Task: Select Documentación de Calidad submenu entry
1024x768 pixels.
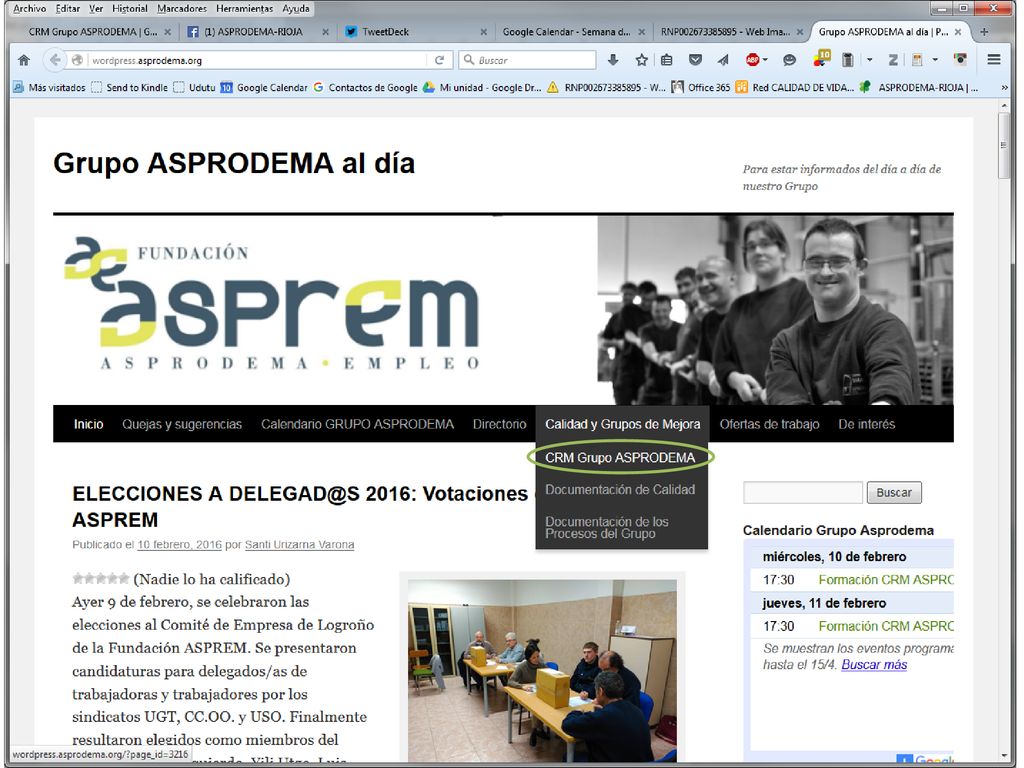Action: click(x=620, y=490)
